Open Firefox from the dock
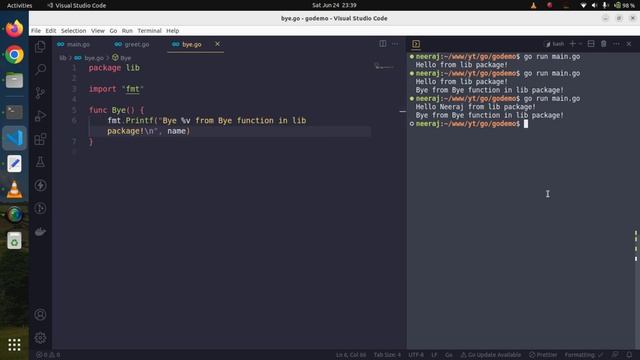Screen dimensions: 640x360 (14, 29)
